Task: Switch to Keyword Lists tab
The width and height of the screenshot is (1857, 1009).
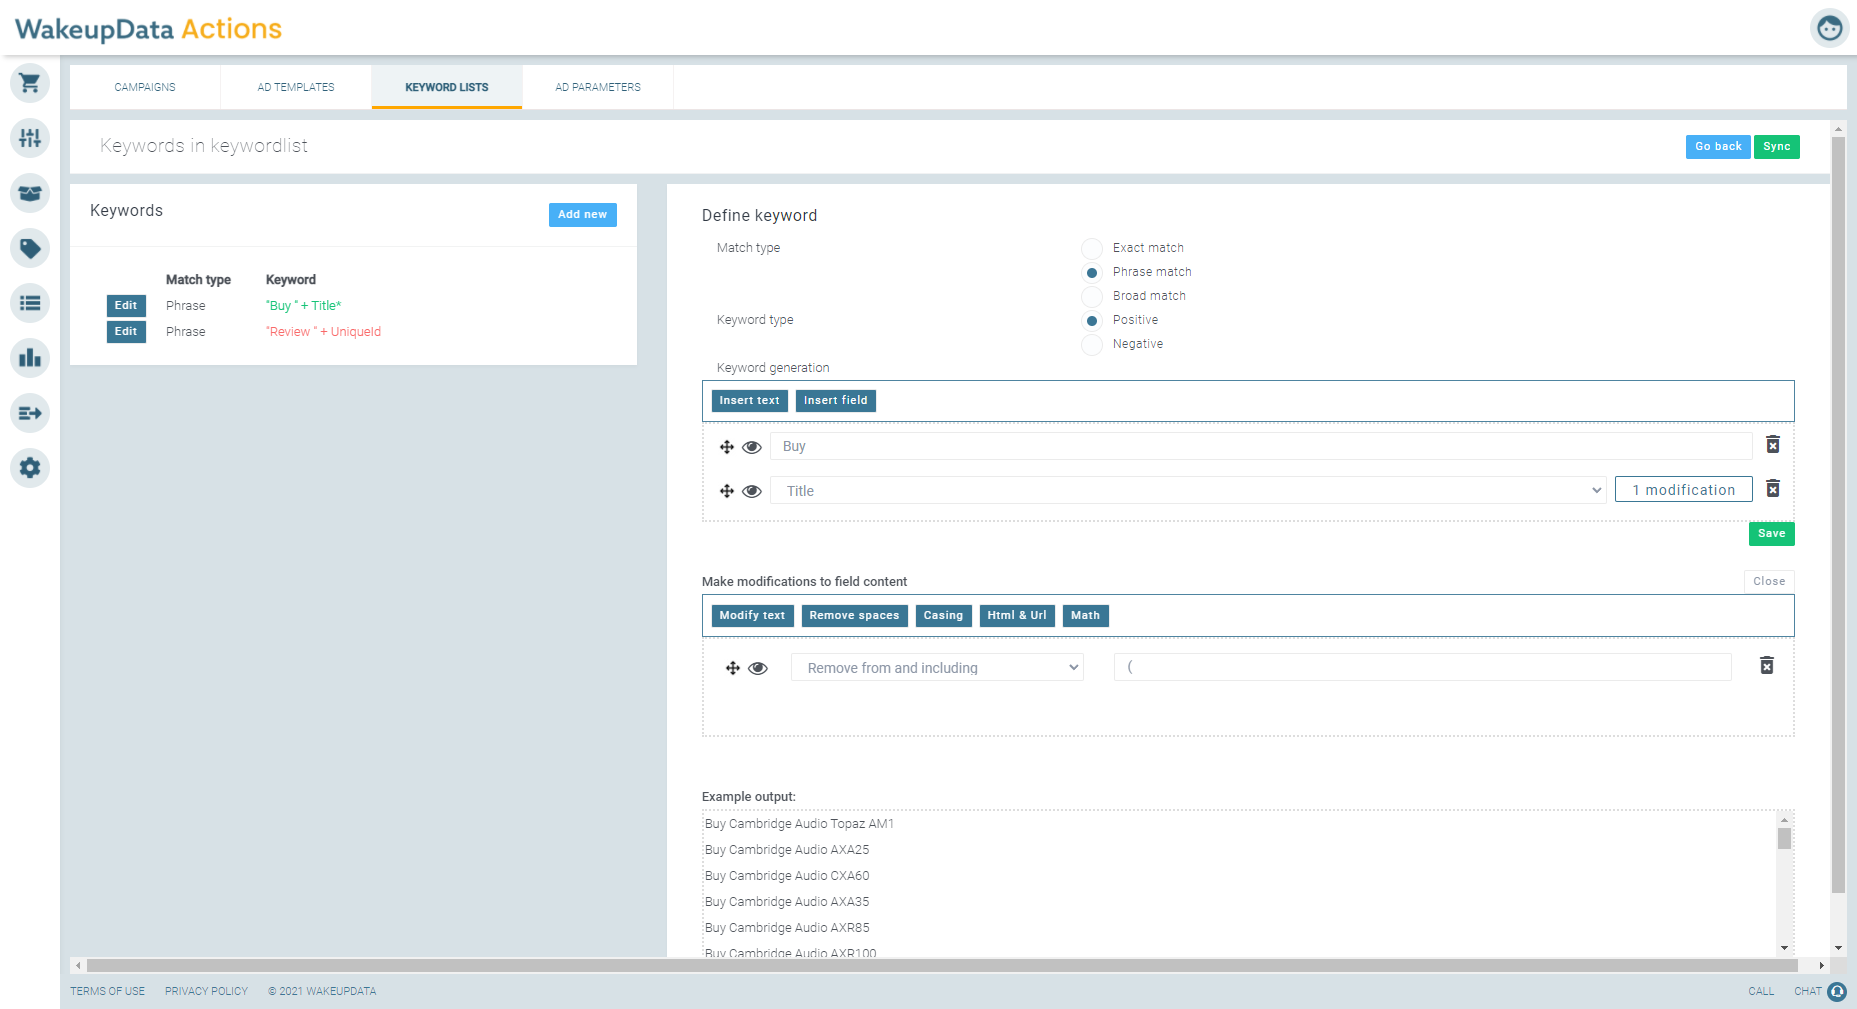Action: pyautogui.click(x=447, y=87)
